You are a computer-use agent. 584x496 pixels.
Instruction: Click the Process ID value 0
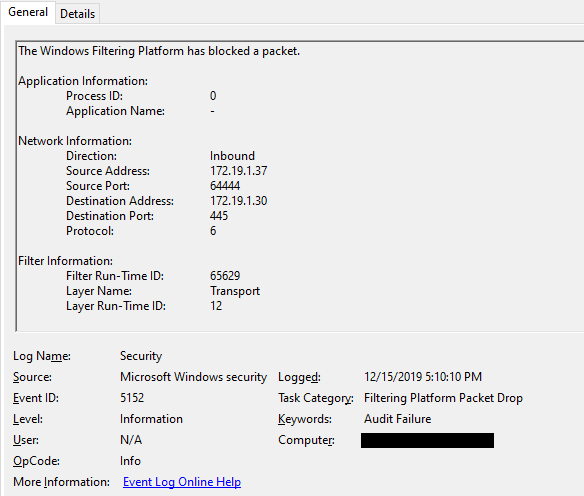[213, 96]
